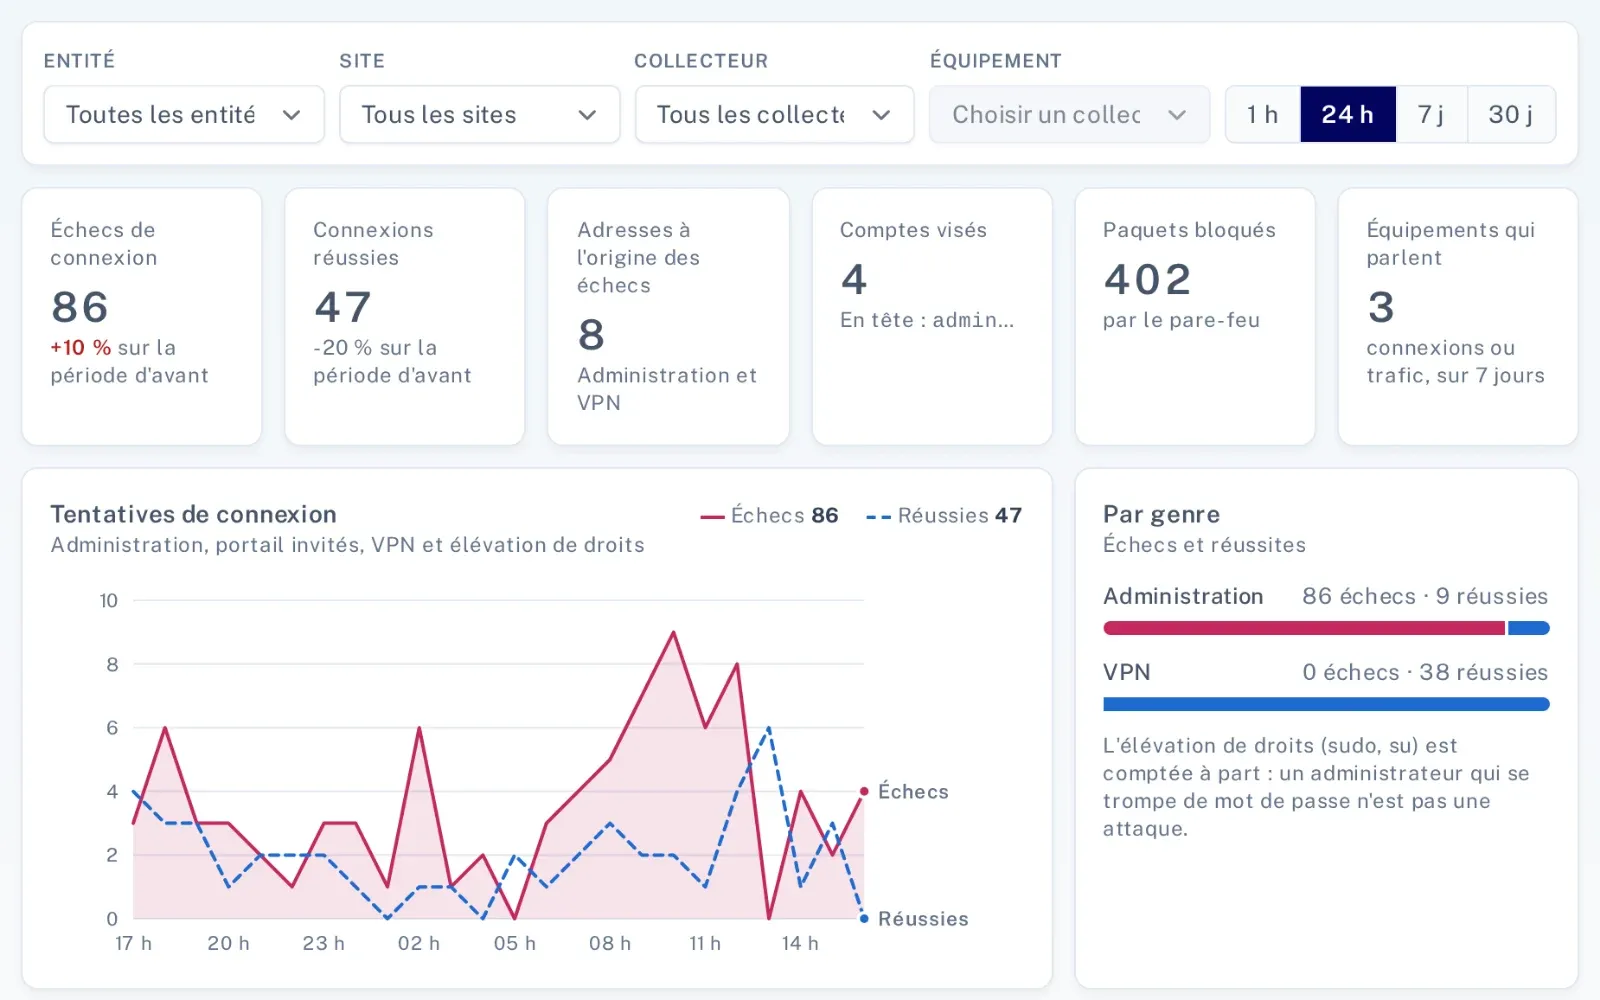This screenshot has width=1600, height=1000.
Task: Click the VPN successes blue bar
Action: [1326, 704]
